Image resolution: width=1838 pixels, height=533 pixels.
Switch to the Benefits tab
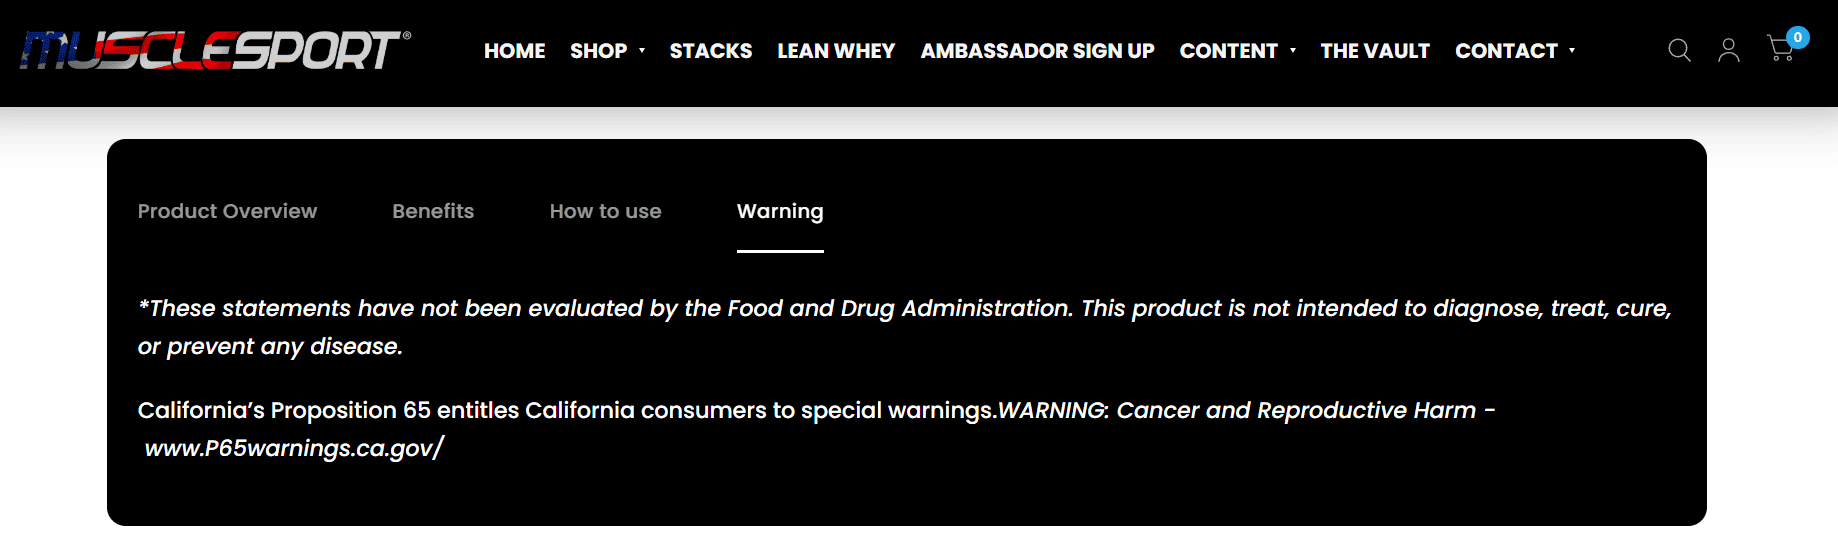coord(433,211)
